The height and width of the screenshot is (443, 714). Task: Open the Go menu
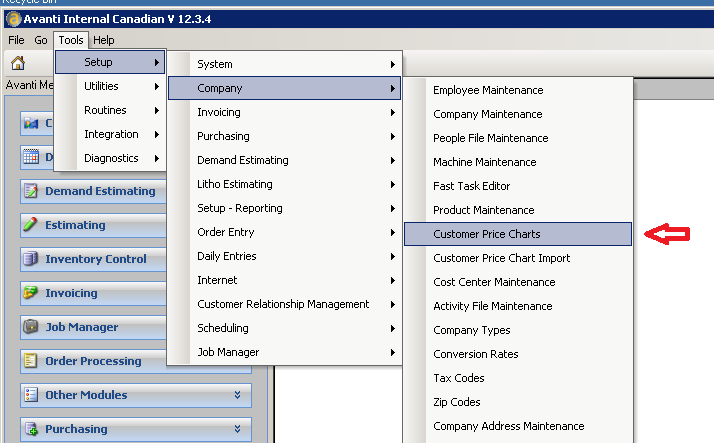[41, 40]
